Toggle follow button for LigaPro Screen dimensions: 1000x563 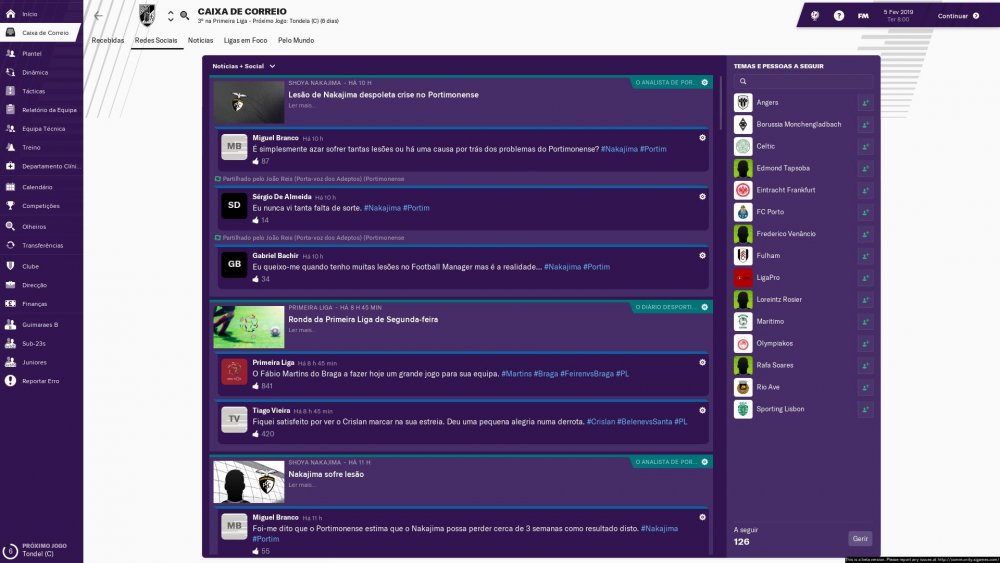[x=865, y=278]
